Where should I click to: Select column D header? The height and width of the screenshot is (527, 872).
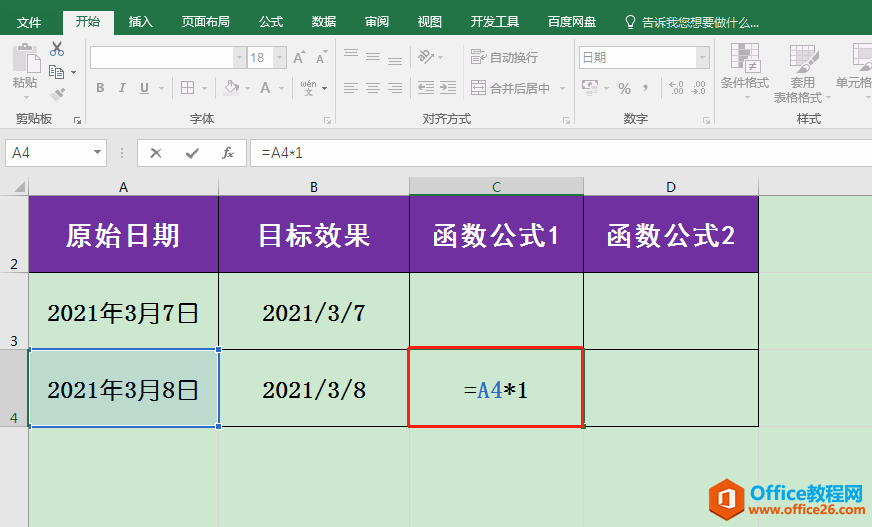pyautogui.click(x=671, y=187)
